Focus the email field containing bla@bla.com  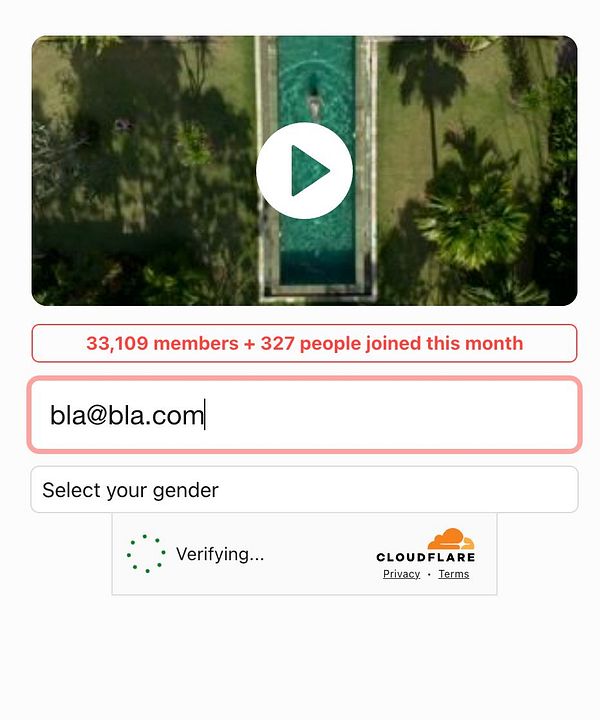pyautogui.click(x=304, y=415)
